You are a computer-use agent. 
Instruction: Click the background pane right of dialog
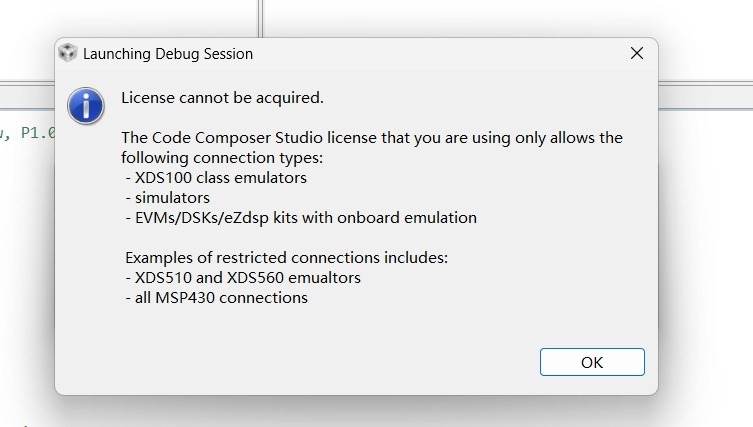[x=706, y=250]
